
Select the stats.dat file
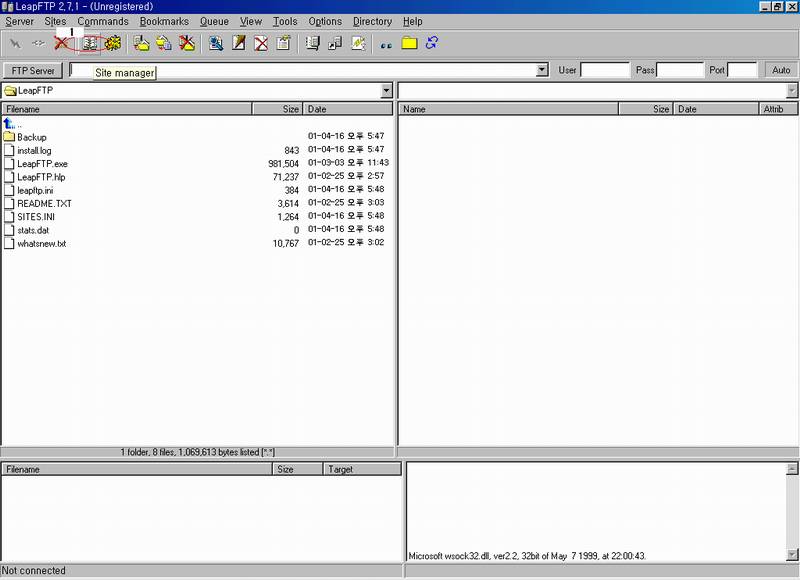click(x=33, y=230)
